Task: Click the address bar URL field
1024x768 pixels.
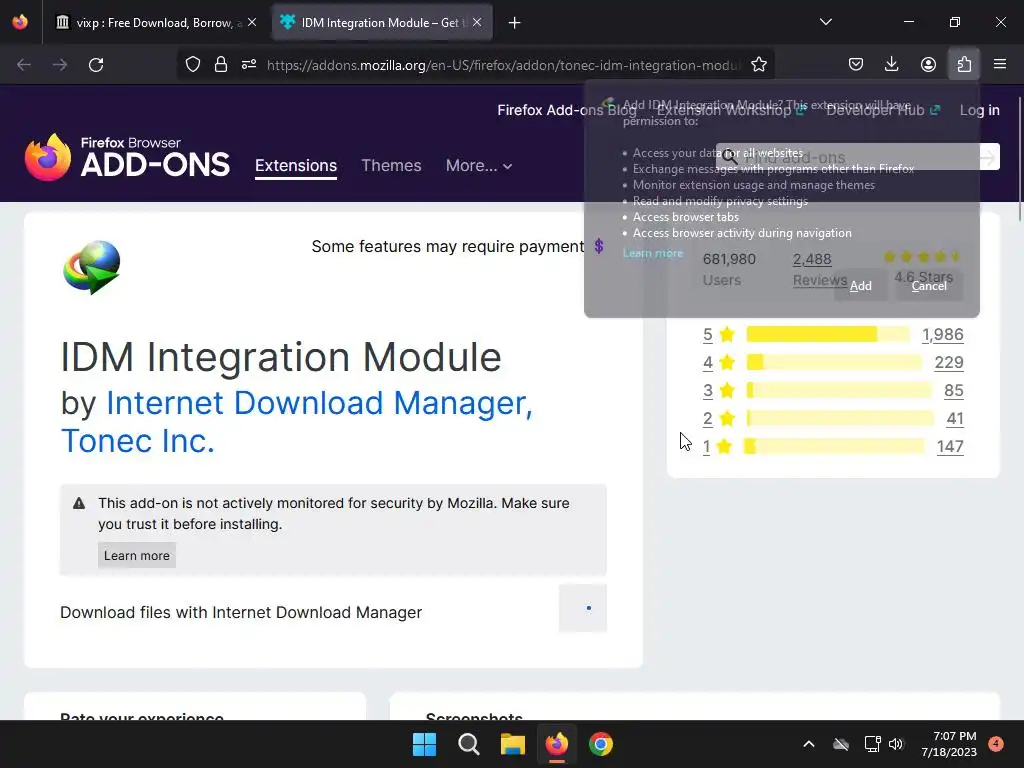Action: (503, 65)
